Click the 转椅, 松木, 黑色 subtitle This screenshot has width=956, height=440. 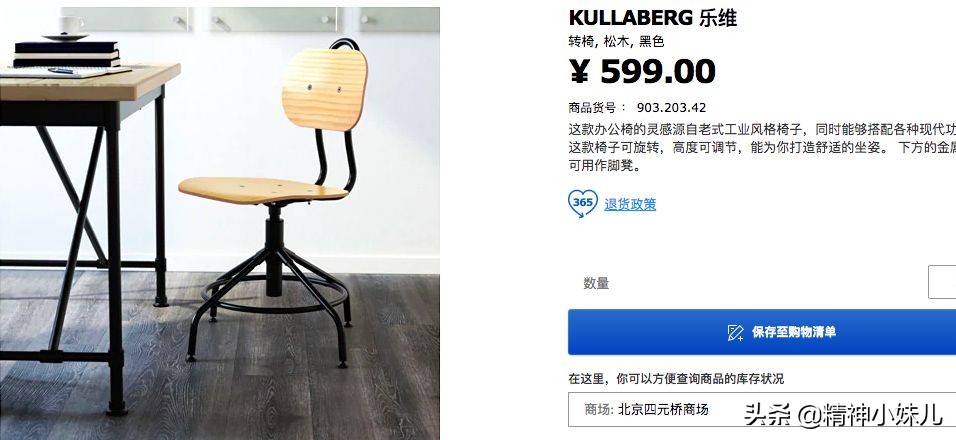(x=616, y=41)
